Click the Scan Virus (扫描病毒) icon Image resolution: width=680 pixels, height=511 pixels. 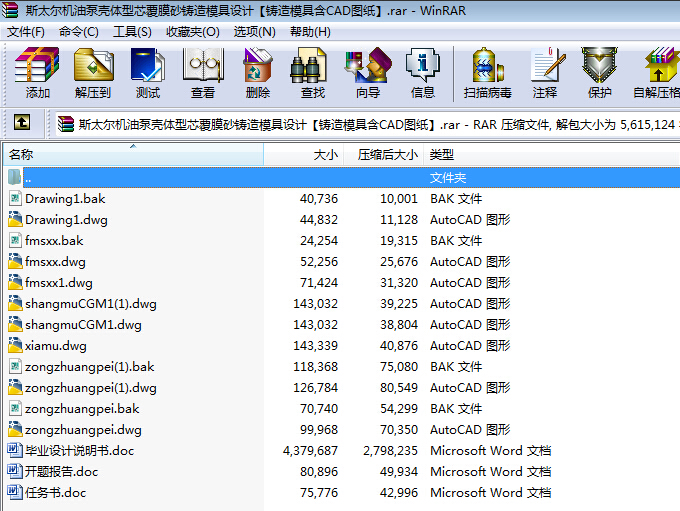(487, 65)
